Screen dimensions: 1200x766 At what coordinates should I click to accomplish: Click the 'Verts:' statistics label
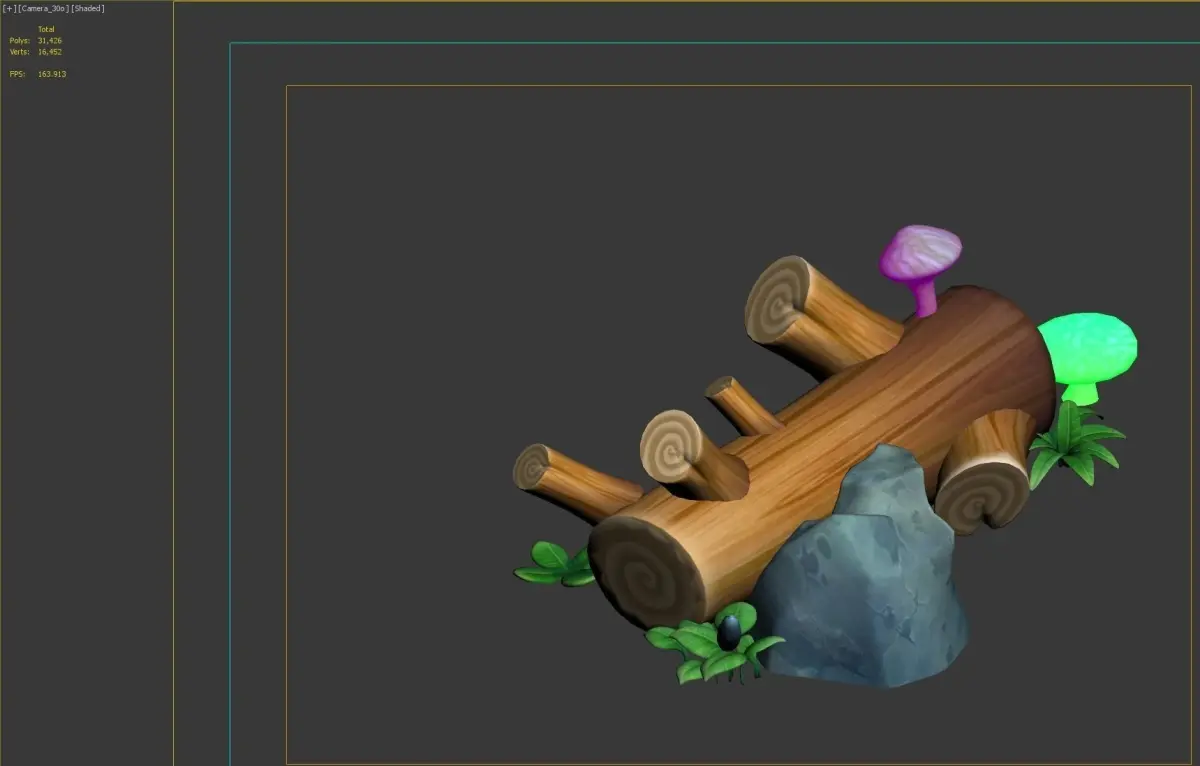coord(20,51)
